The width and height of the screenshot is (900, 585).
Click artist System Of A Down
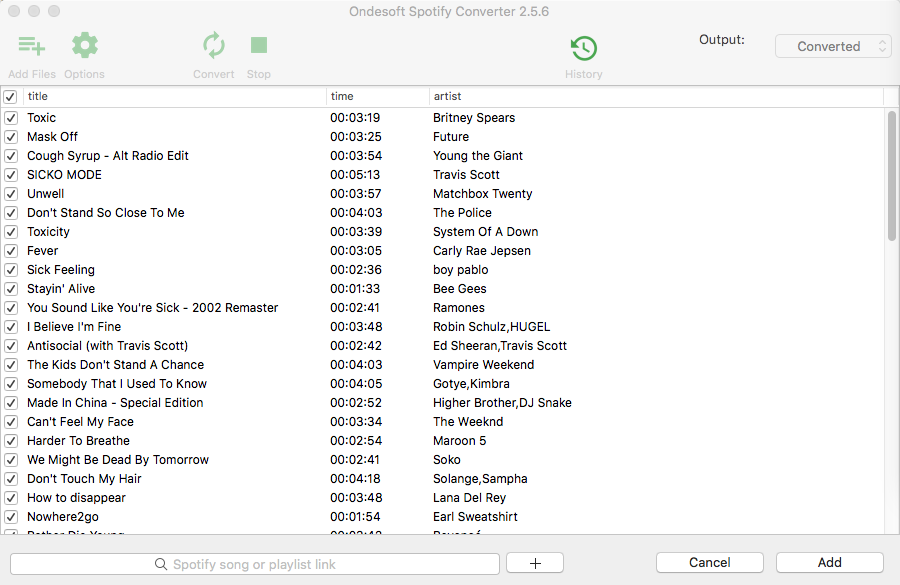pyautogui.click(x=486, y=232)
